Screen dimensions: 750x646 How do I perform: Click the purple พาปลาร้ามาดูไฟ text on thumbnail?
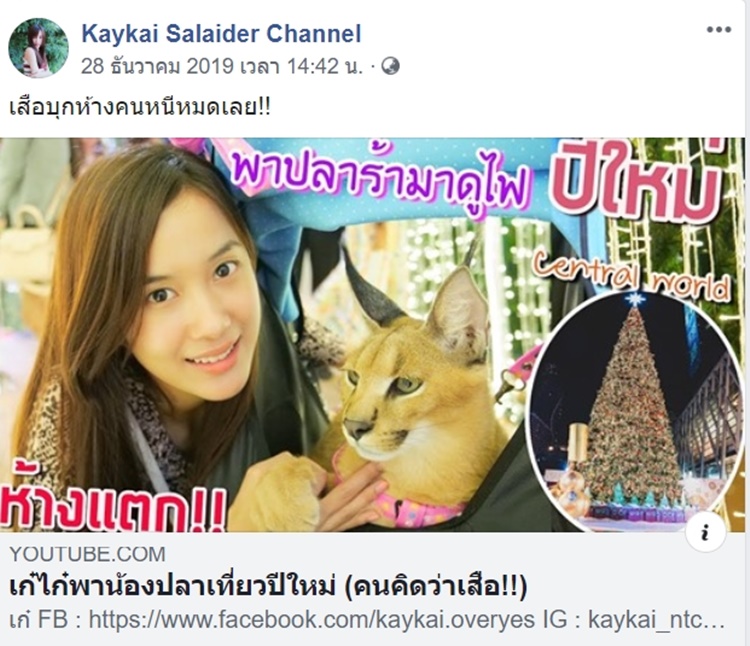(381, 178)
